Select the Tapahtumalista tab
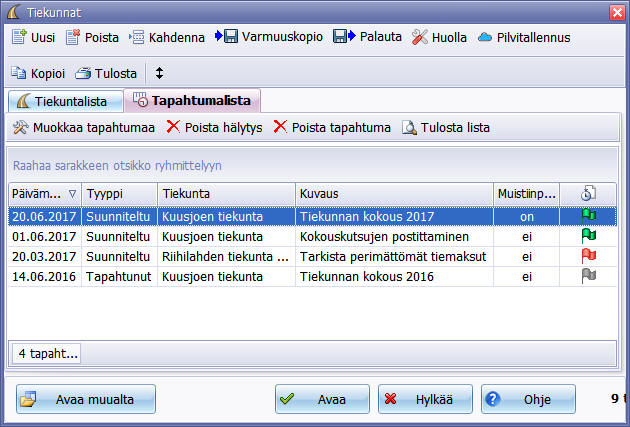The height and width of the screenshot is (427, 630). pyautogui.click(x=192, y=100)
